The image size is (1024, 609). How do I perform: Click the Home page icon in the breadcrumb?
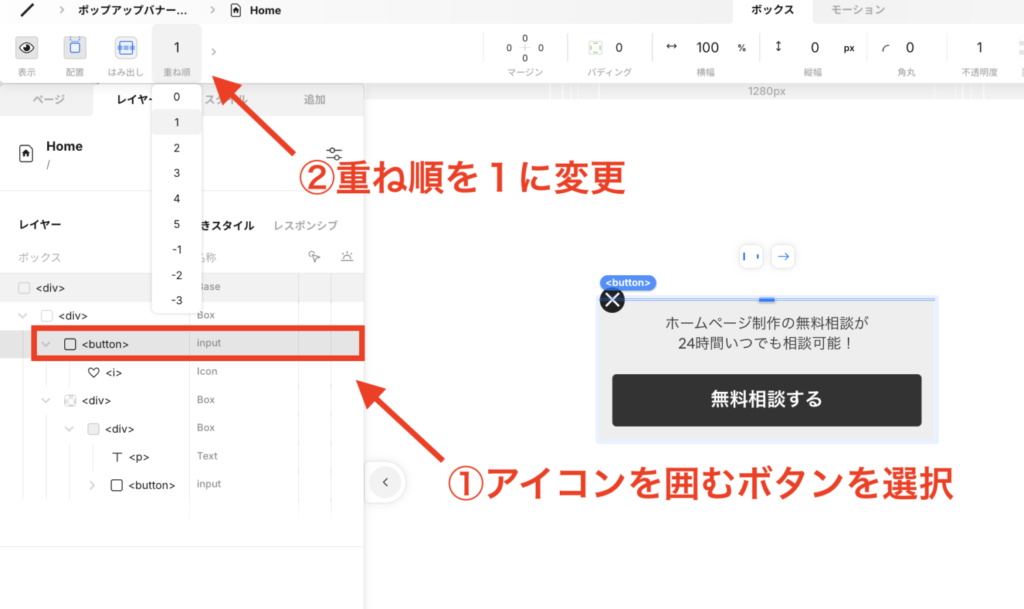click(x=236, y=10)
